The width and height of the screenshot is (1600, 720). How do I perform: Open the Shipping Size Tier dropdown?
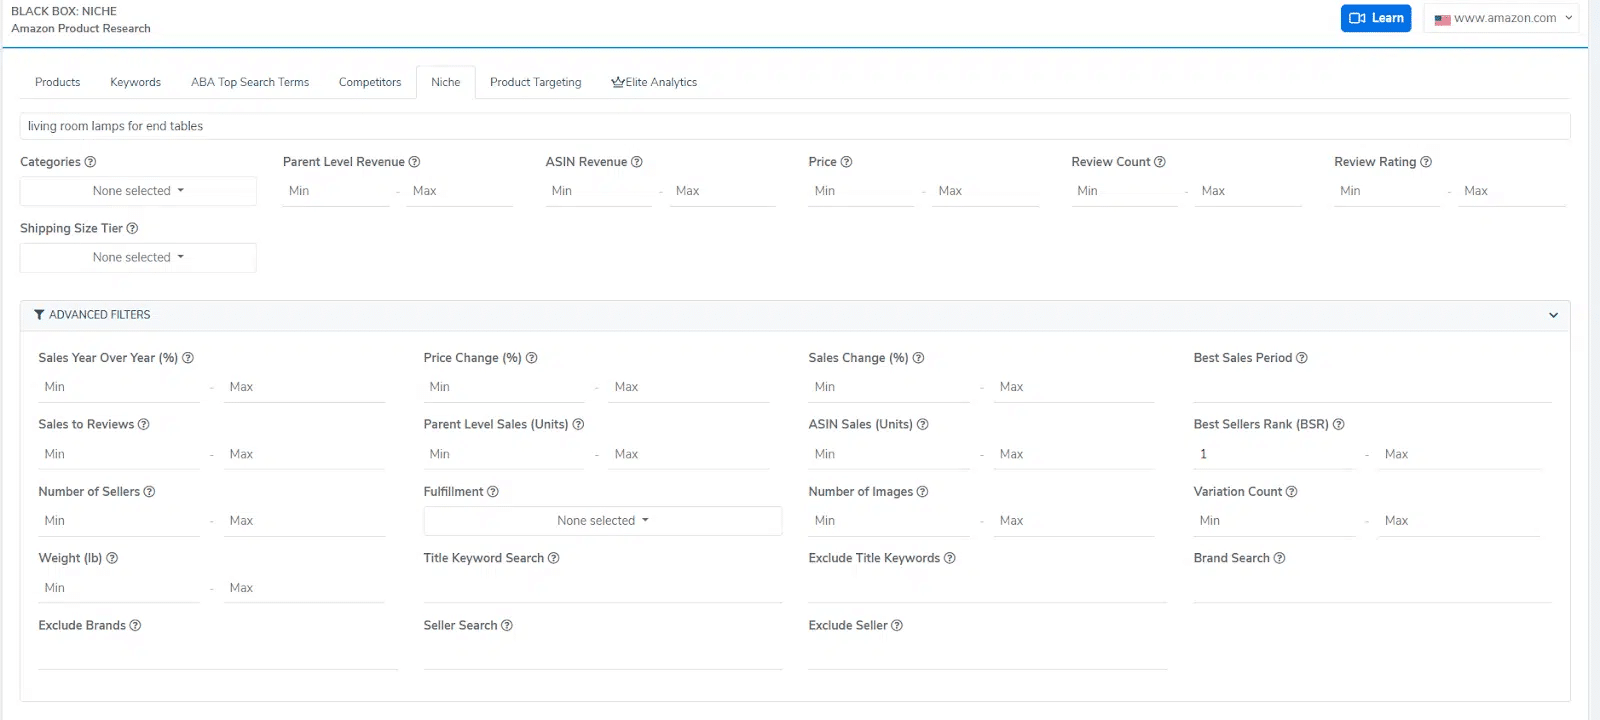[x=138, y=258]
